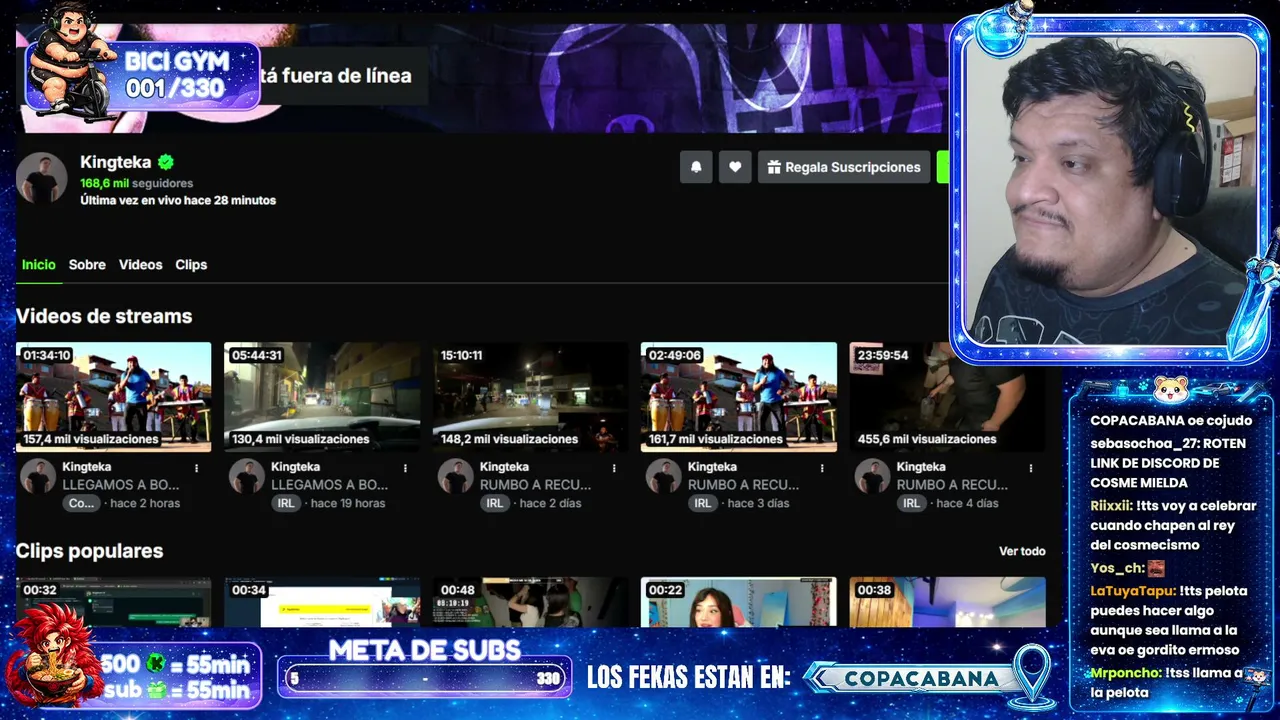1280x720 pixels.
Task: Select the IRL tag next to 'hace 3 días'
Action: (x=703, y=503)
